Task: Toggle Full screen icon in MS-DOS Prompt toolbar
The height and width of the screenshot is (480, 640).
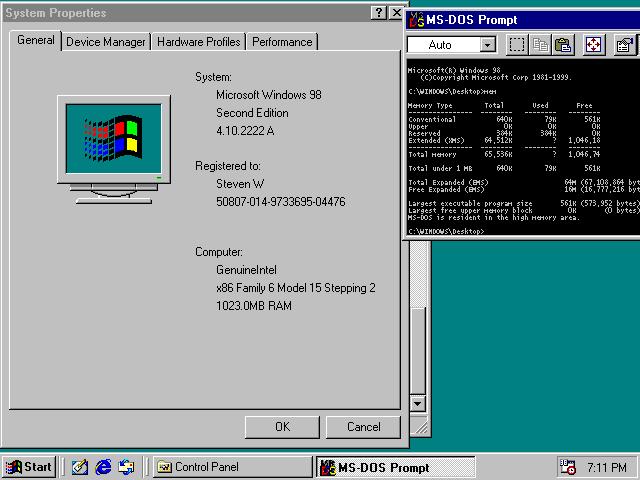Action: coord(593,44)
